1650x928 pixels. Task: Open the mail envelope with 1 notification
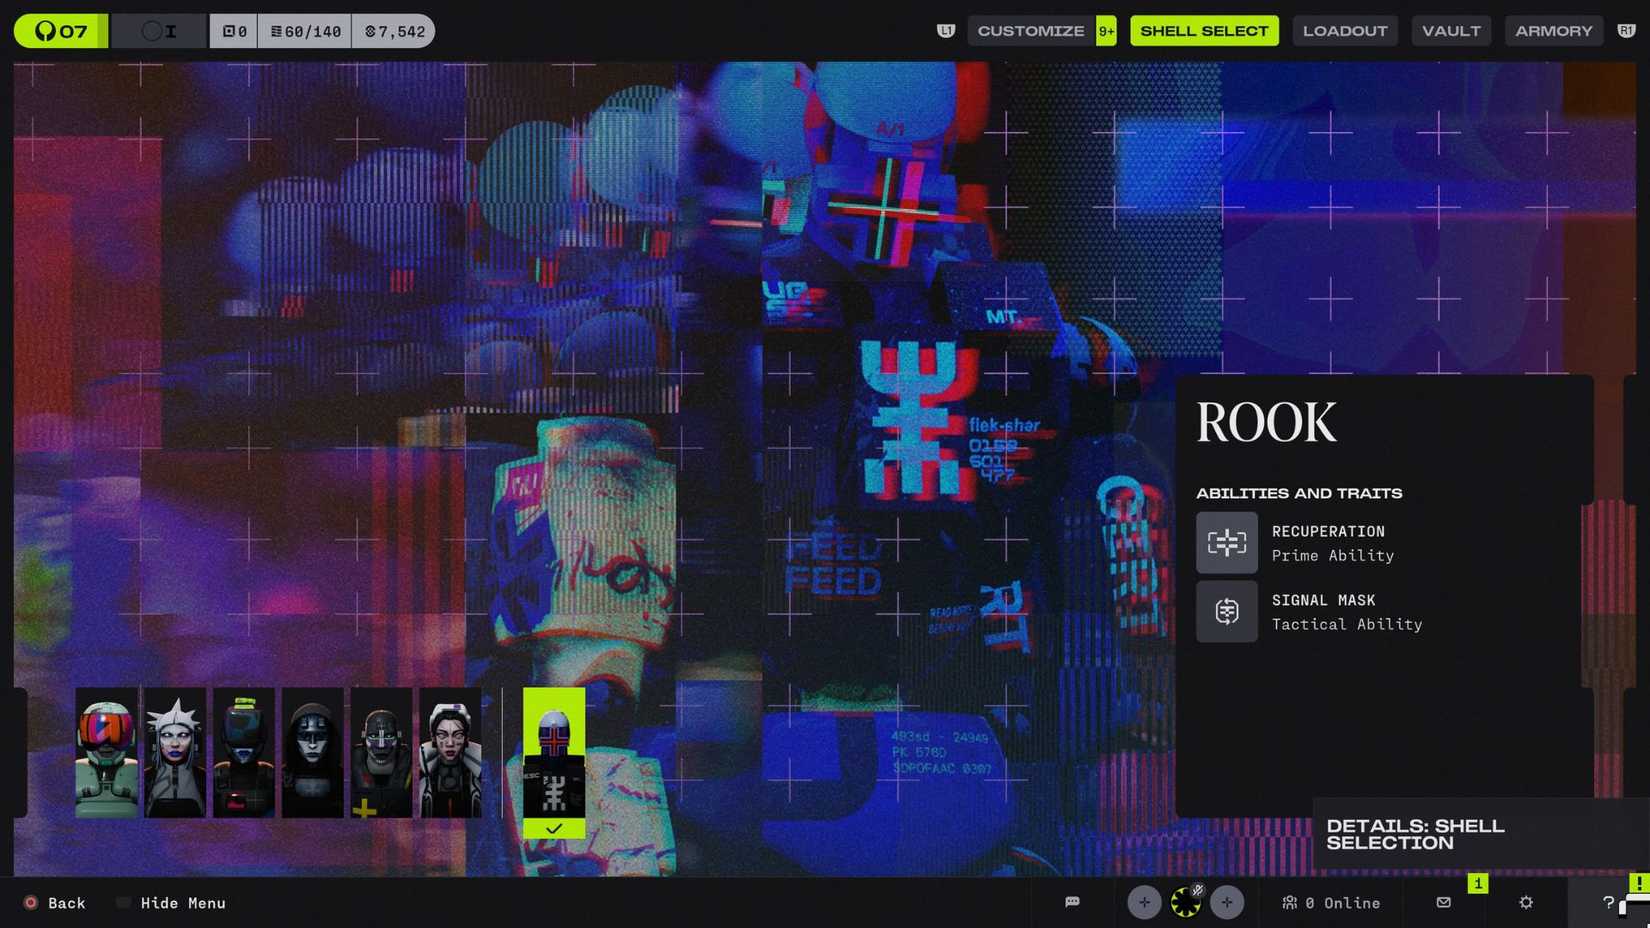(x=1443, y=903)
